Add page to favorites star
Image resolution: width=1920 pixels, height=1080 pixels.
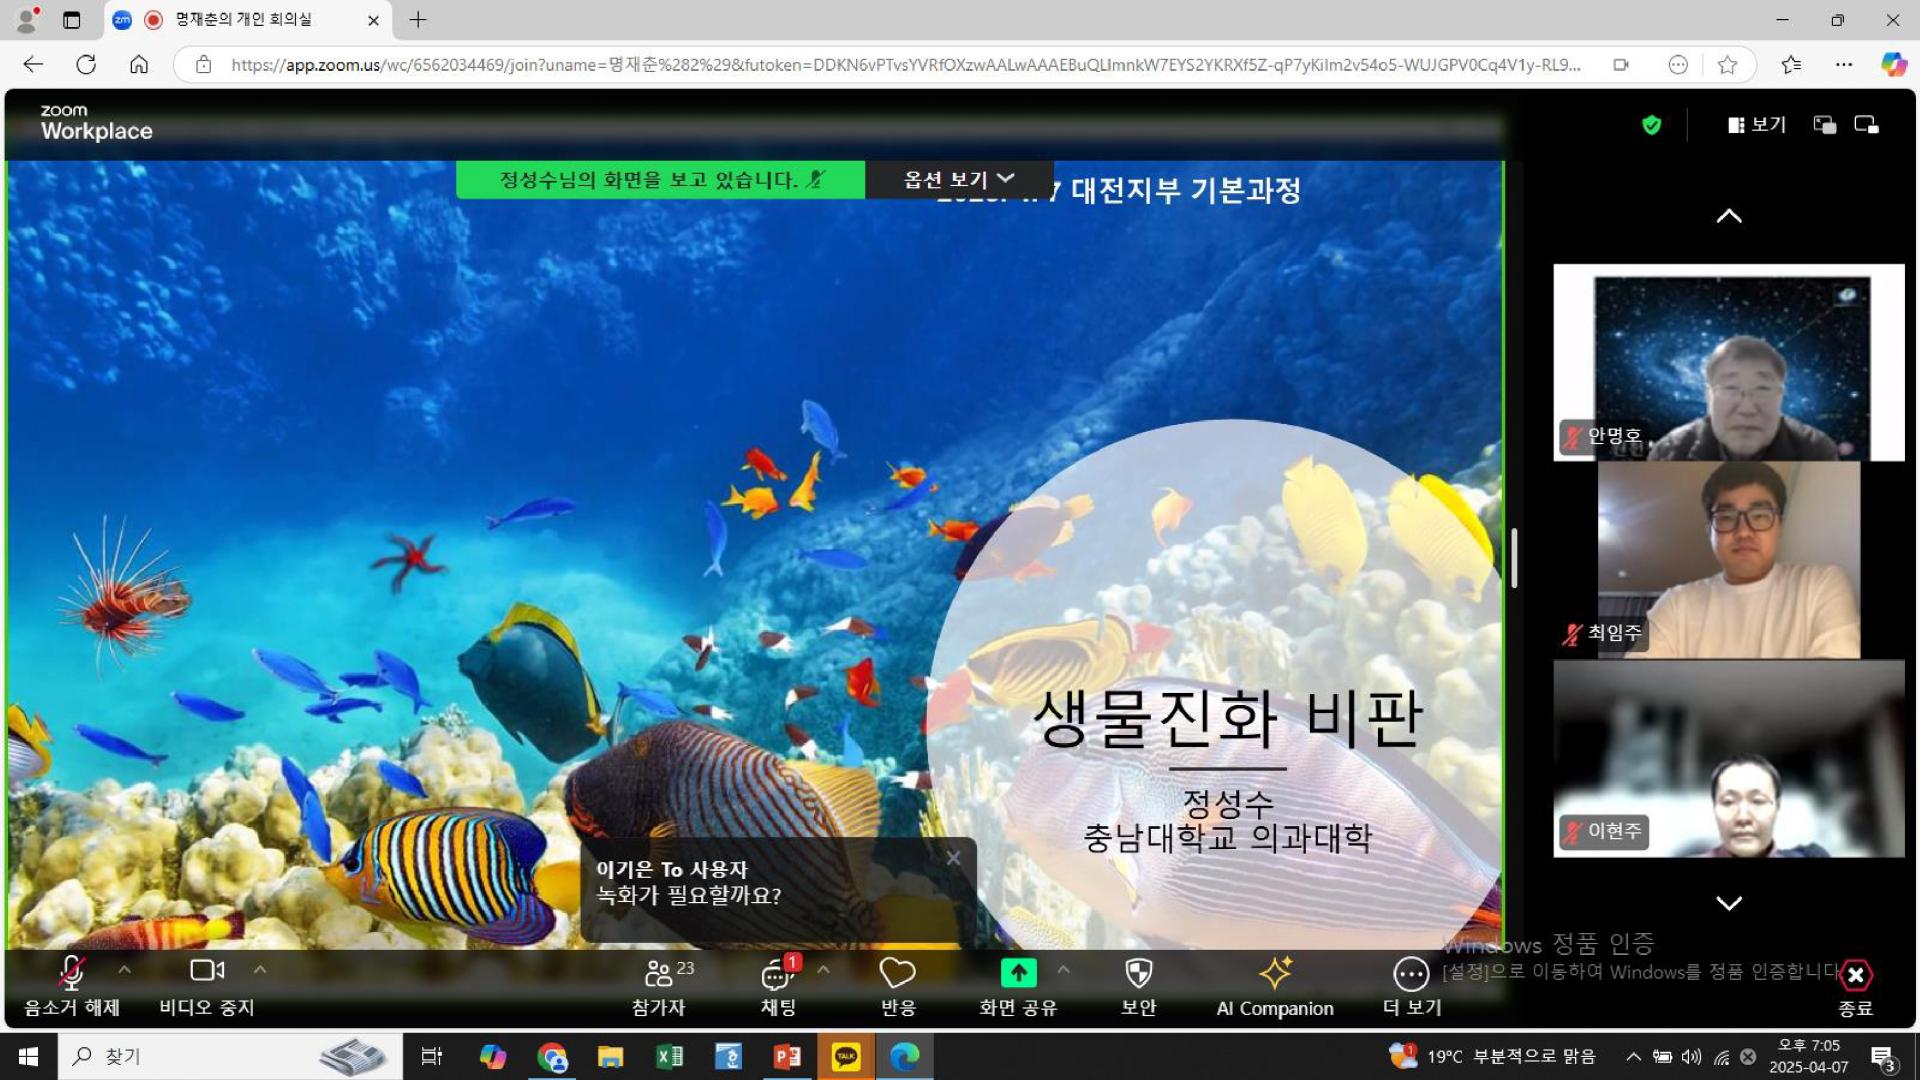pyautogui.click(x=1727, y=65)
